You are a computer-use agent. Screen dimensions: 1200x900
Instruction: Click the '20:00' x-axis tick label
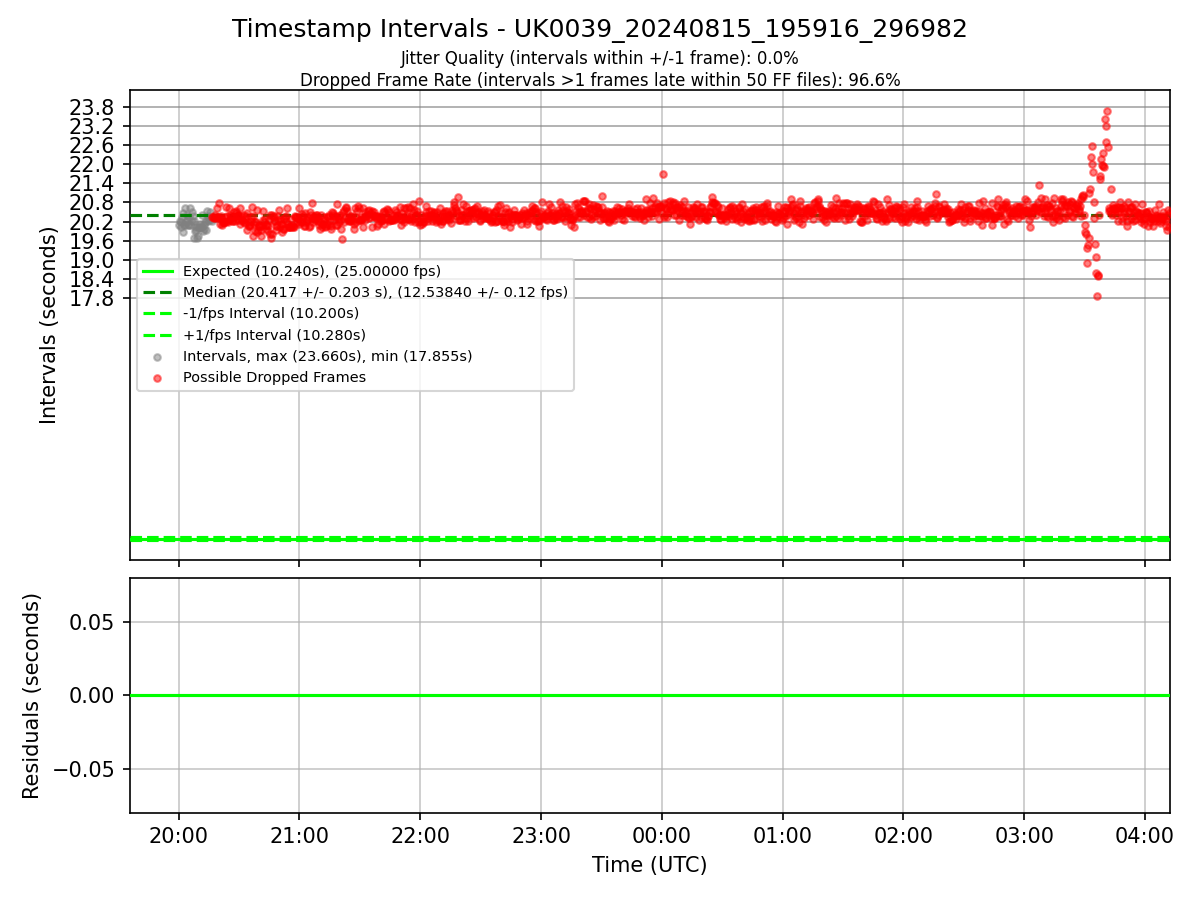point(179,835)
